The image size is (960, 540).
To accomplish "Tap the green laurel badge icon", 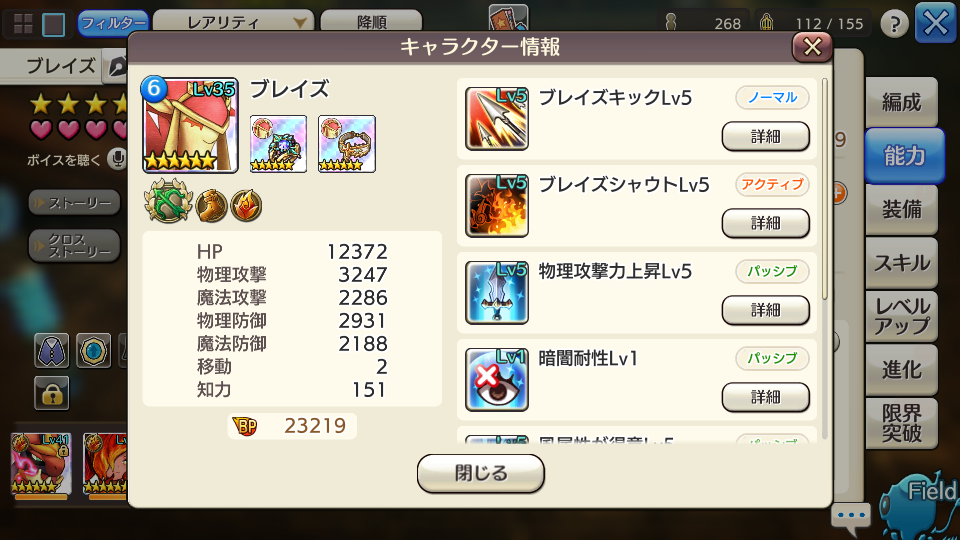I will [x=168, y=201].
